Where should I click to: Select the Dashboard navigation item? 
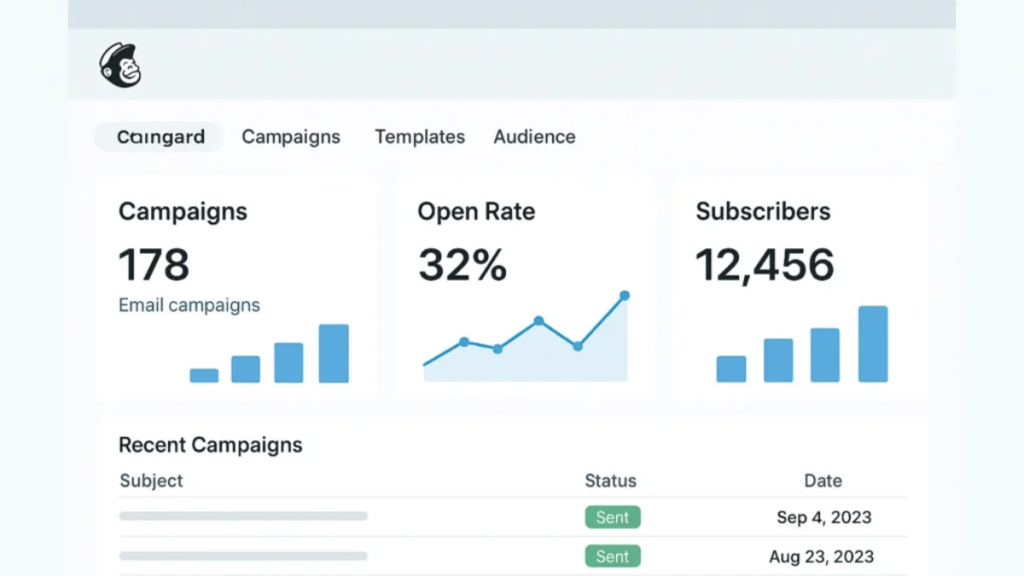(x=157, y=137)
